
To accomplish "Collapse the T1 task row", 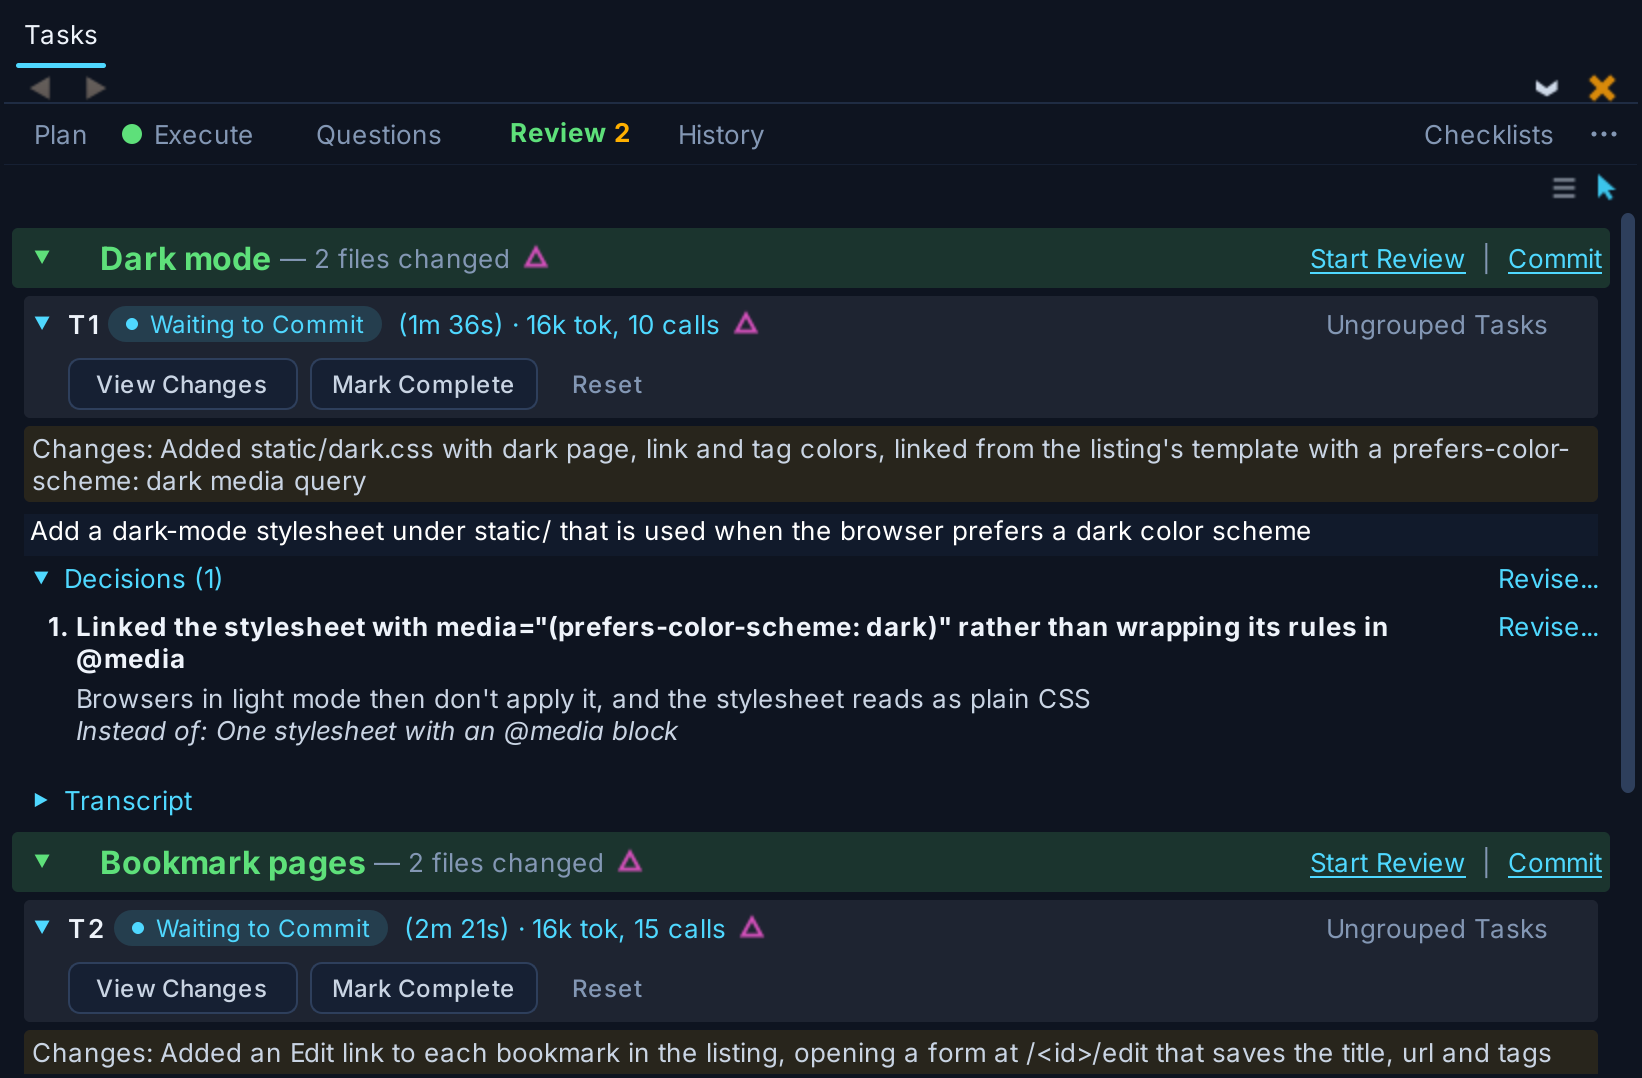I will pyautogui.click(x=42, y=324).
